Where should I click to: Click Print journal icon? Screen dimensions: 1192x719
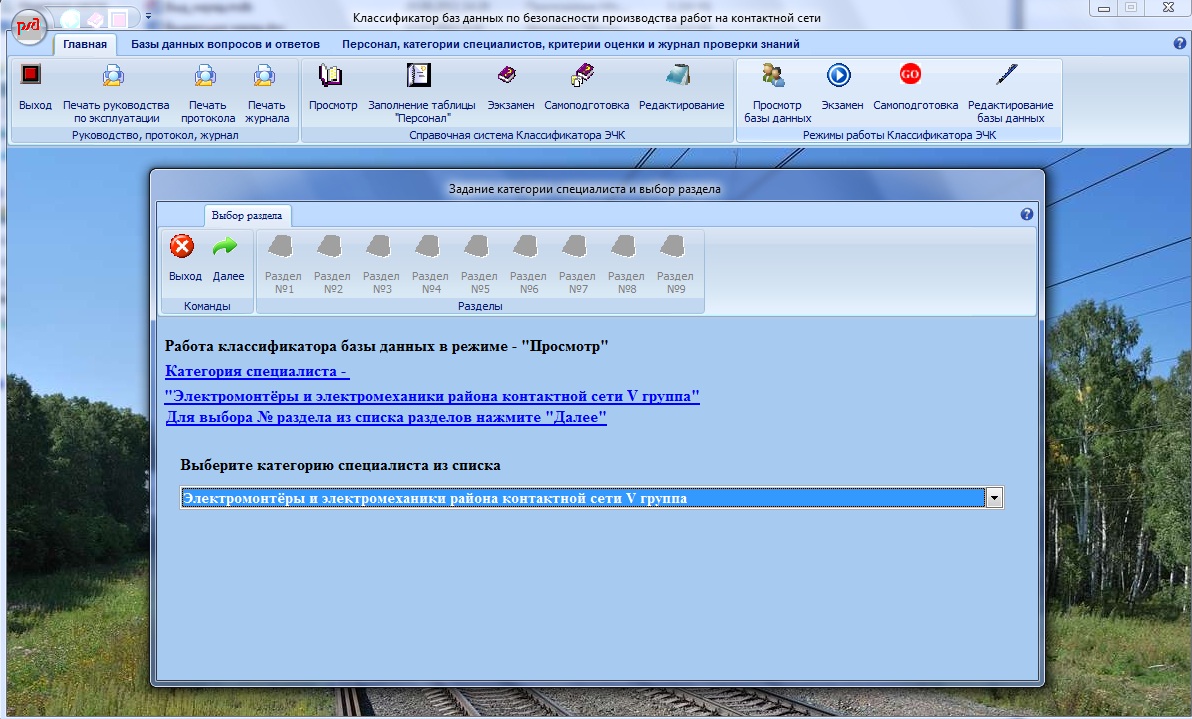(x=266, y=76)
